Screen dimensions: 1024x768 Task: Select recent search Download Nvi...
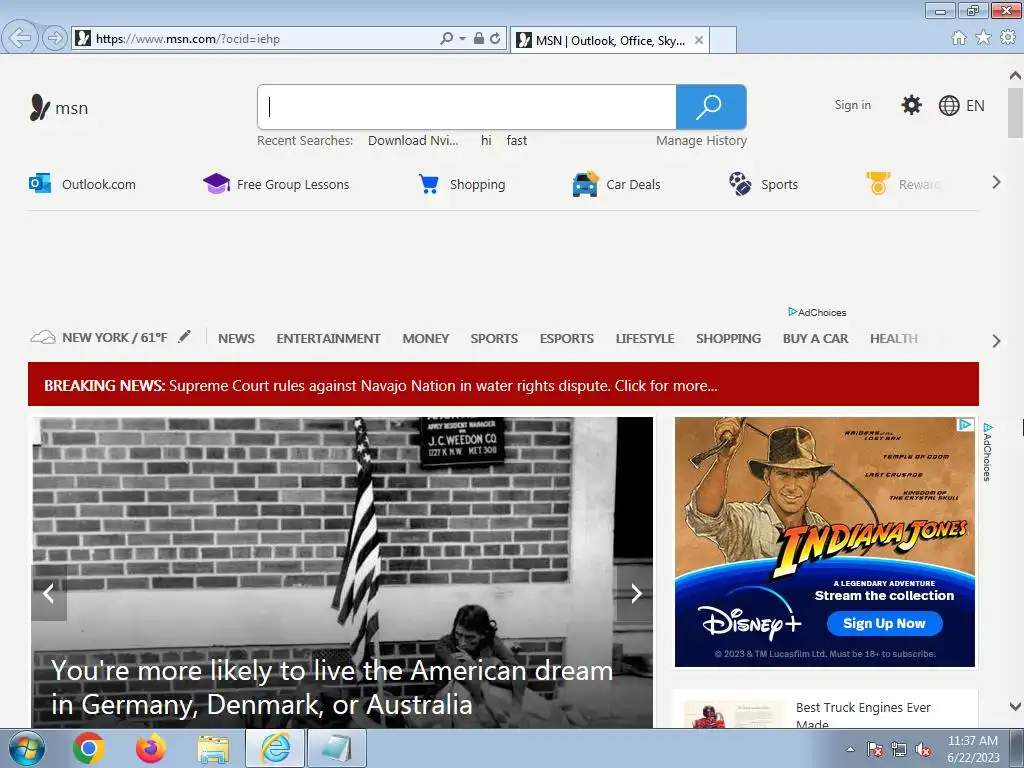[413, 140]
